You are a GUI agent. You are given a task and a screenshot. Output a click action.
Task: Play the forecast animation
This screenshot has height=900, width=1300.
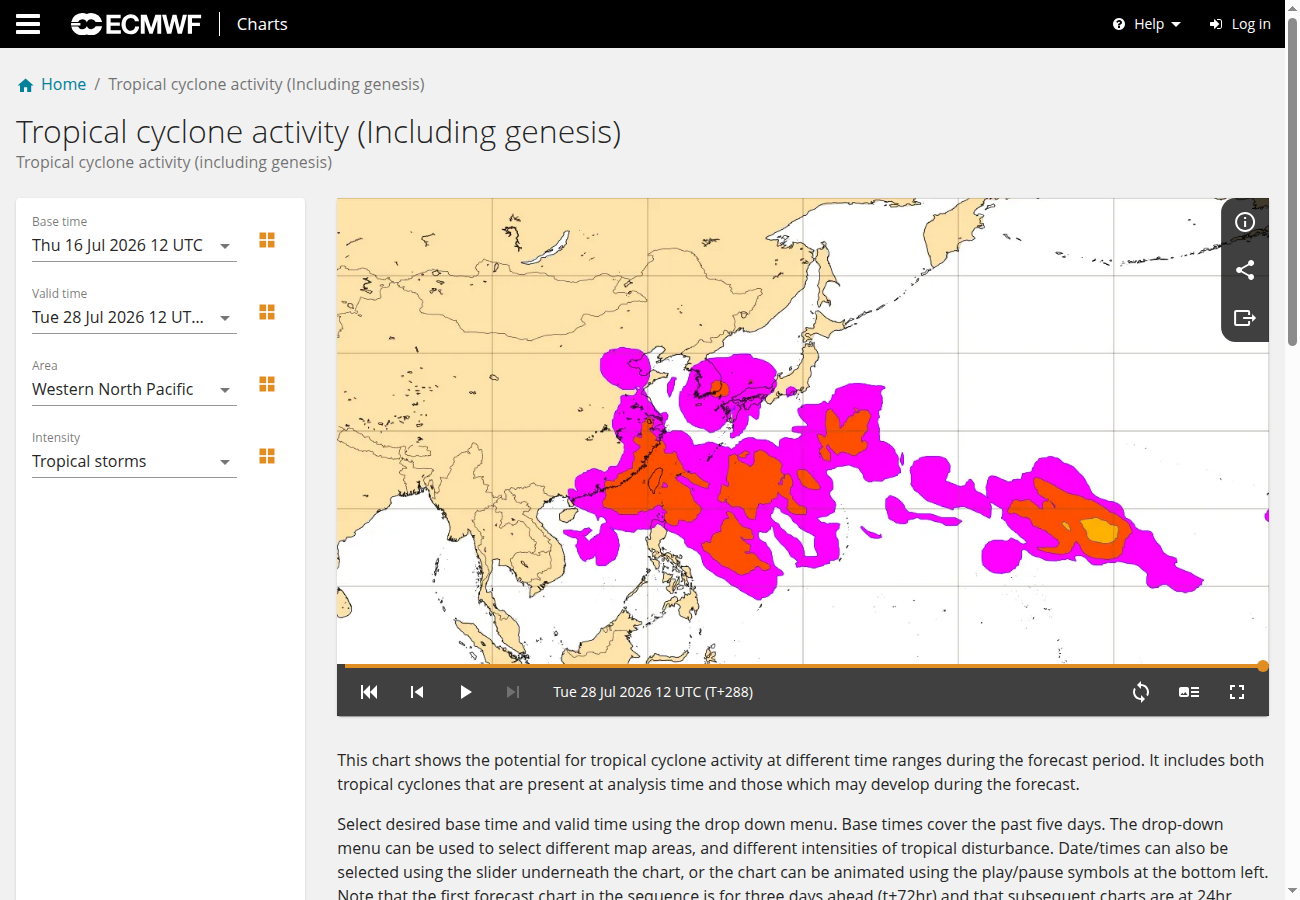(x=465, y=692)
